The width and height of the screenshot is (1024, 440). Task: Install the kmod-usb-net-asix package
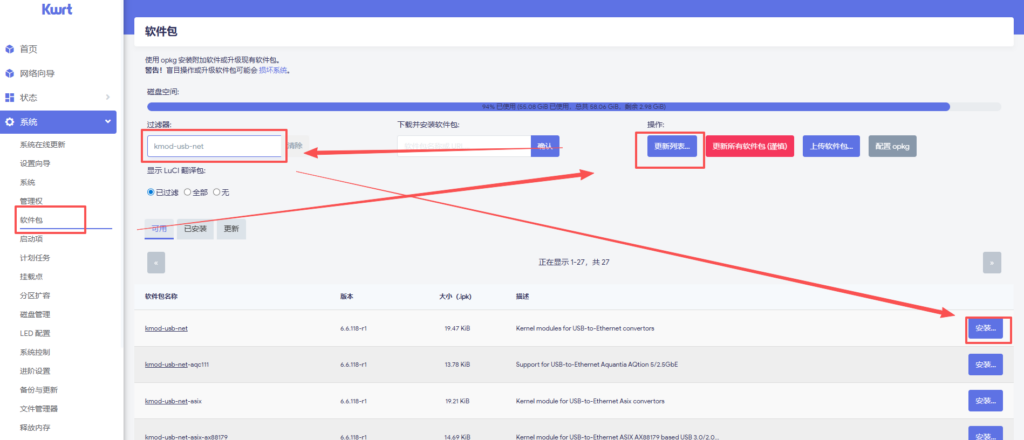[985, 400]
